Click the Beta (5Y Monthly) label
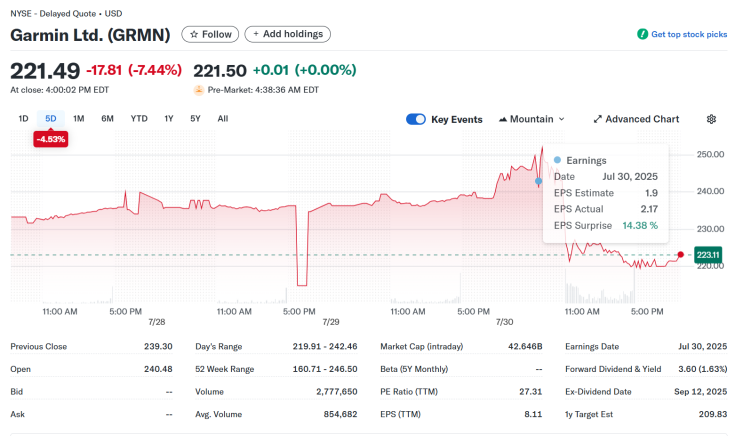Viewport: 743px width, 436px height. [414, 369]
